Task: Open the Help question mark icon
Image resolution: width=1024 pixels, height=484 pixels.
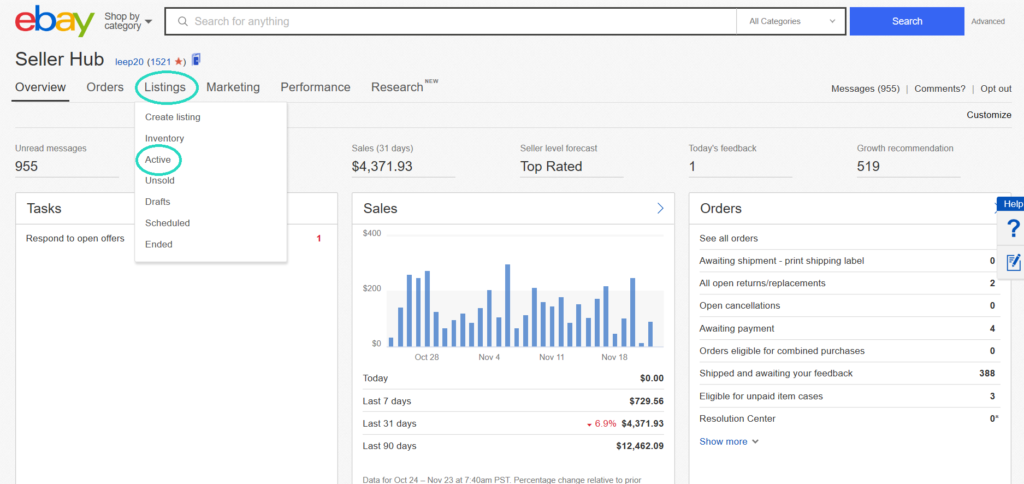Action: tap(1014, 229)
